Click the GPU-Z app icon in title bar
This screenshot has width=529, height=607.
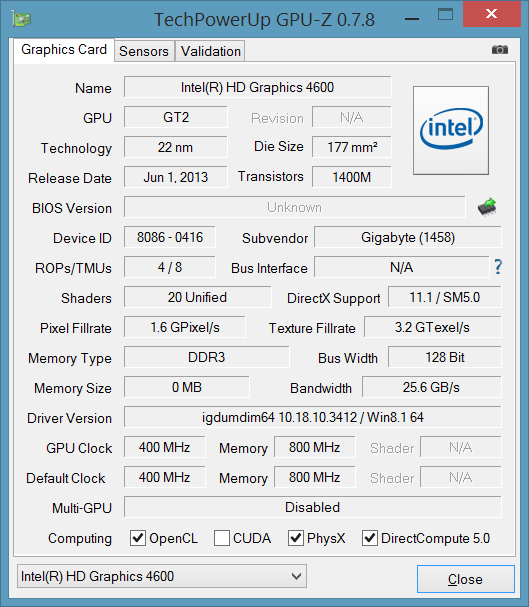[x=21, y=19]
